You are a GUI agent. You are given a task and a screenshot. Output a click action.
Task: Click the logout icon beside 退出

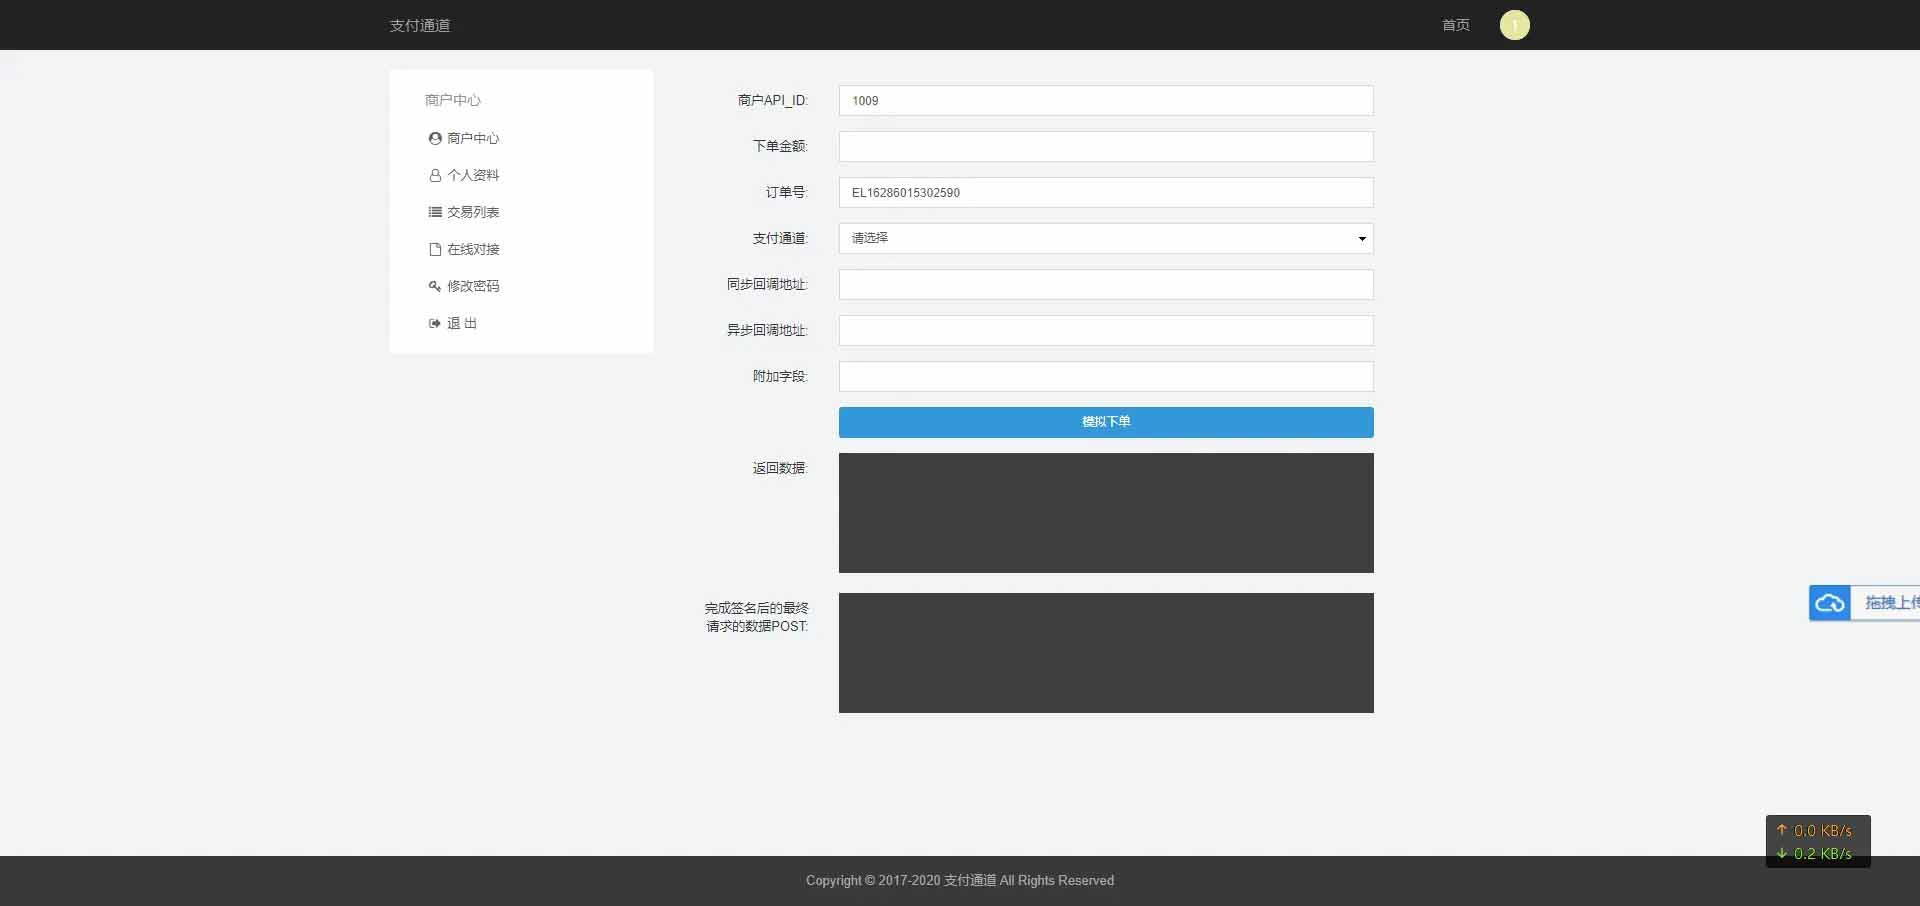(x=434, y=323)
